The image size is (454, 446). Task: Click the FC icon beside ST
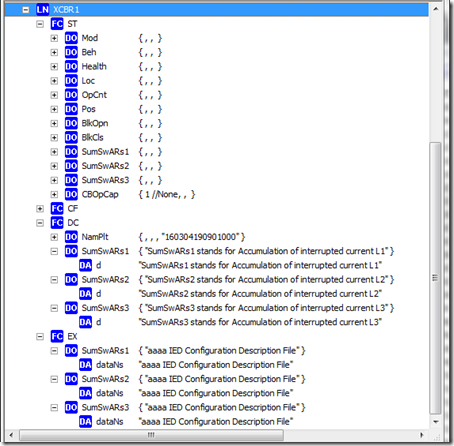pyautogui.click(x=57, y=24)
